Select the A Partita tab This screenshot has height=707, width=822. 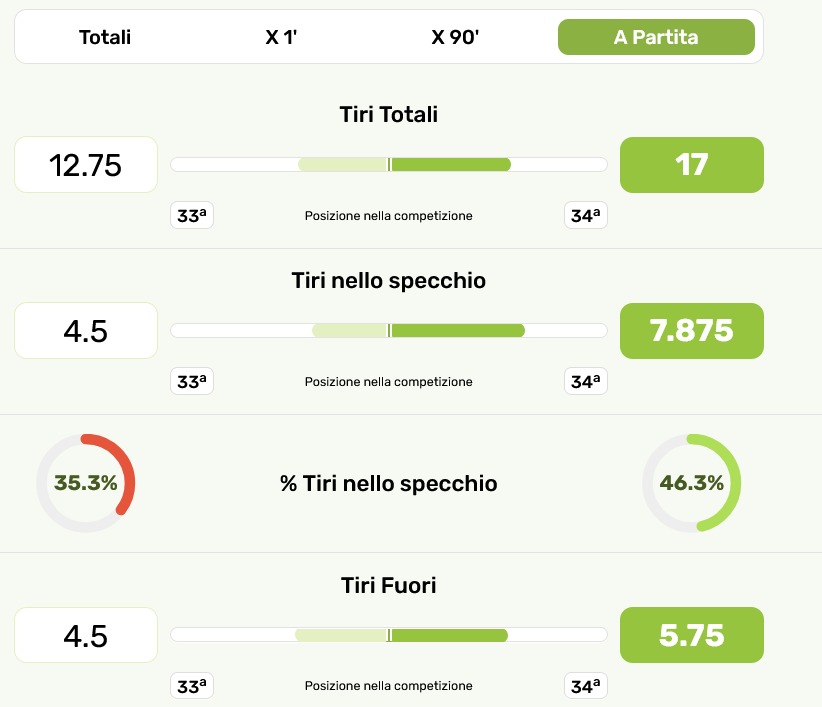pyautogui.click(x=655, y=38)
